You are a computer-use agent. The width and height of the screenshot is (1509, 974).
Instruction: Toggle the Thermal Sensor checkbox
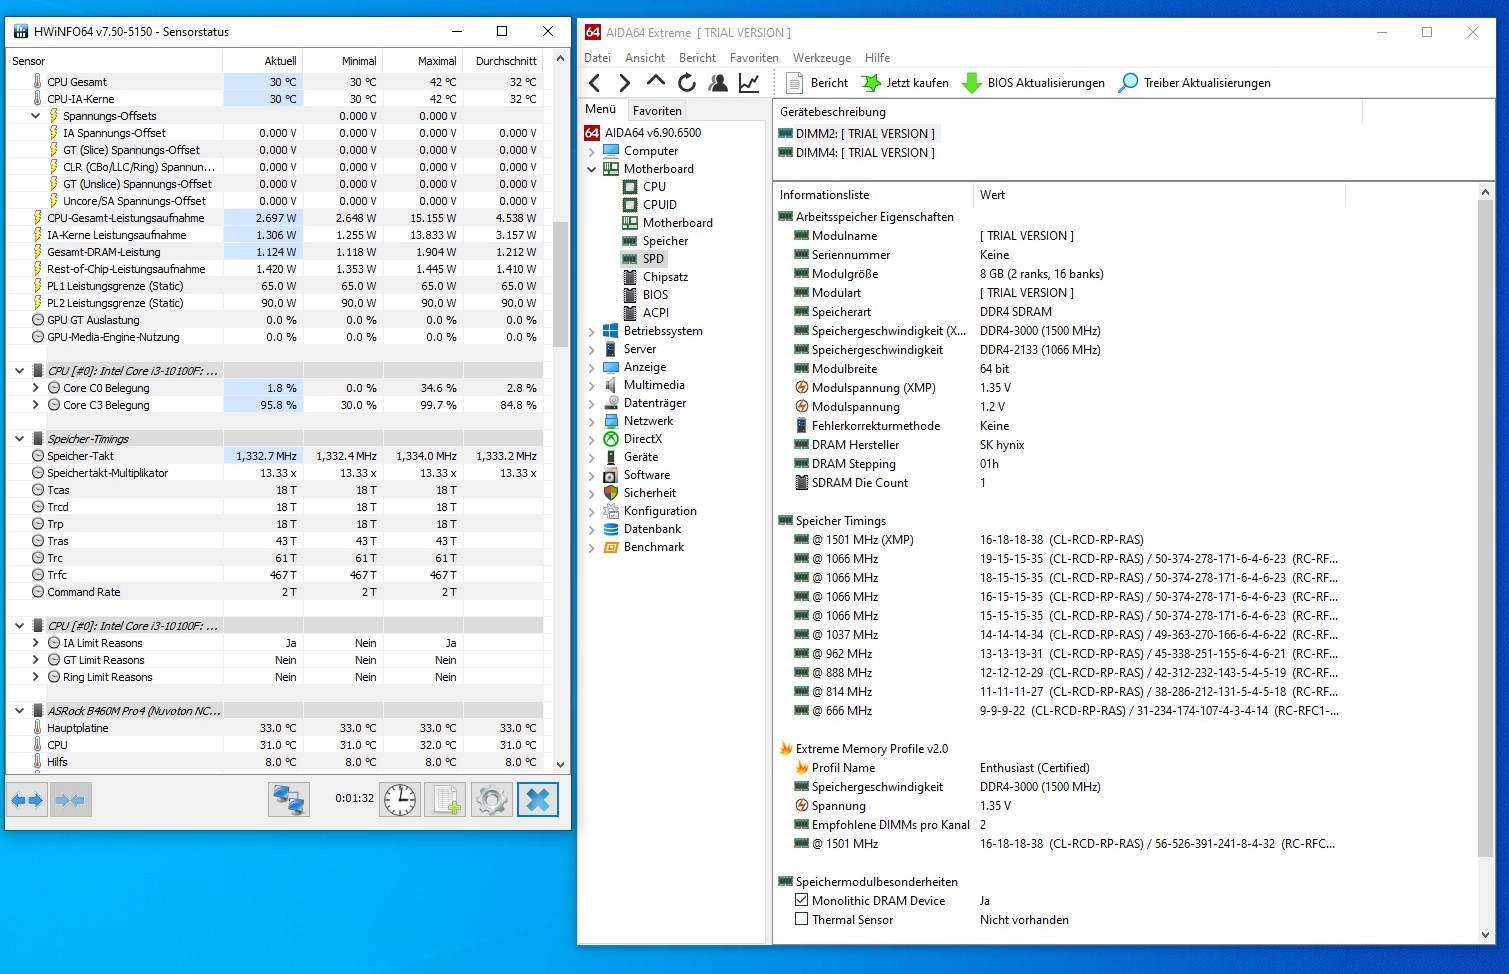(801, 919)
